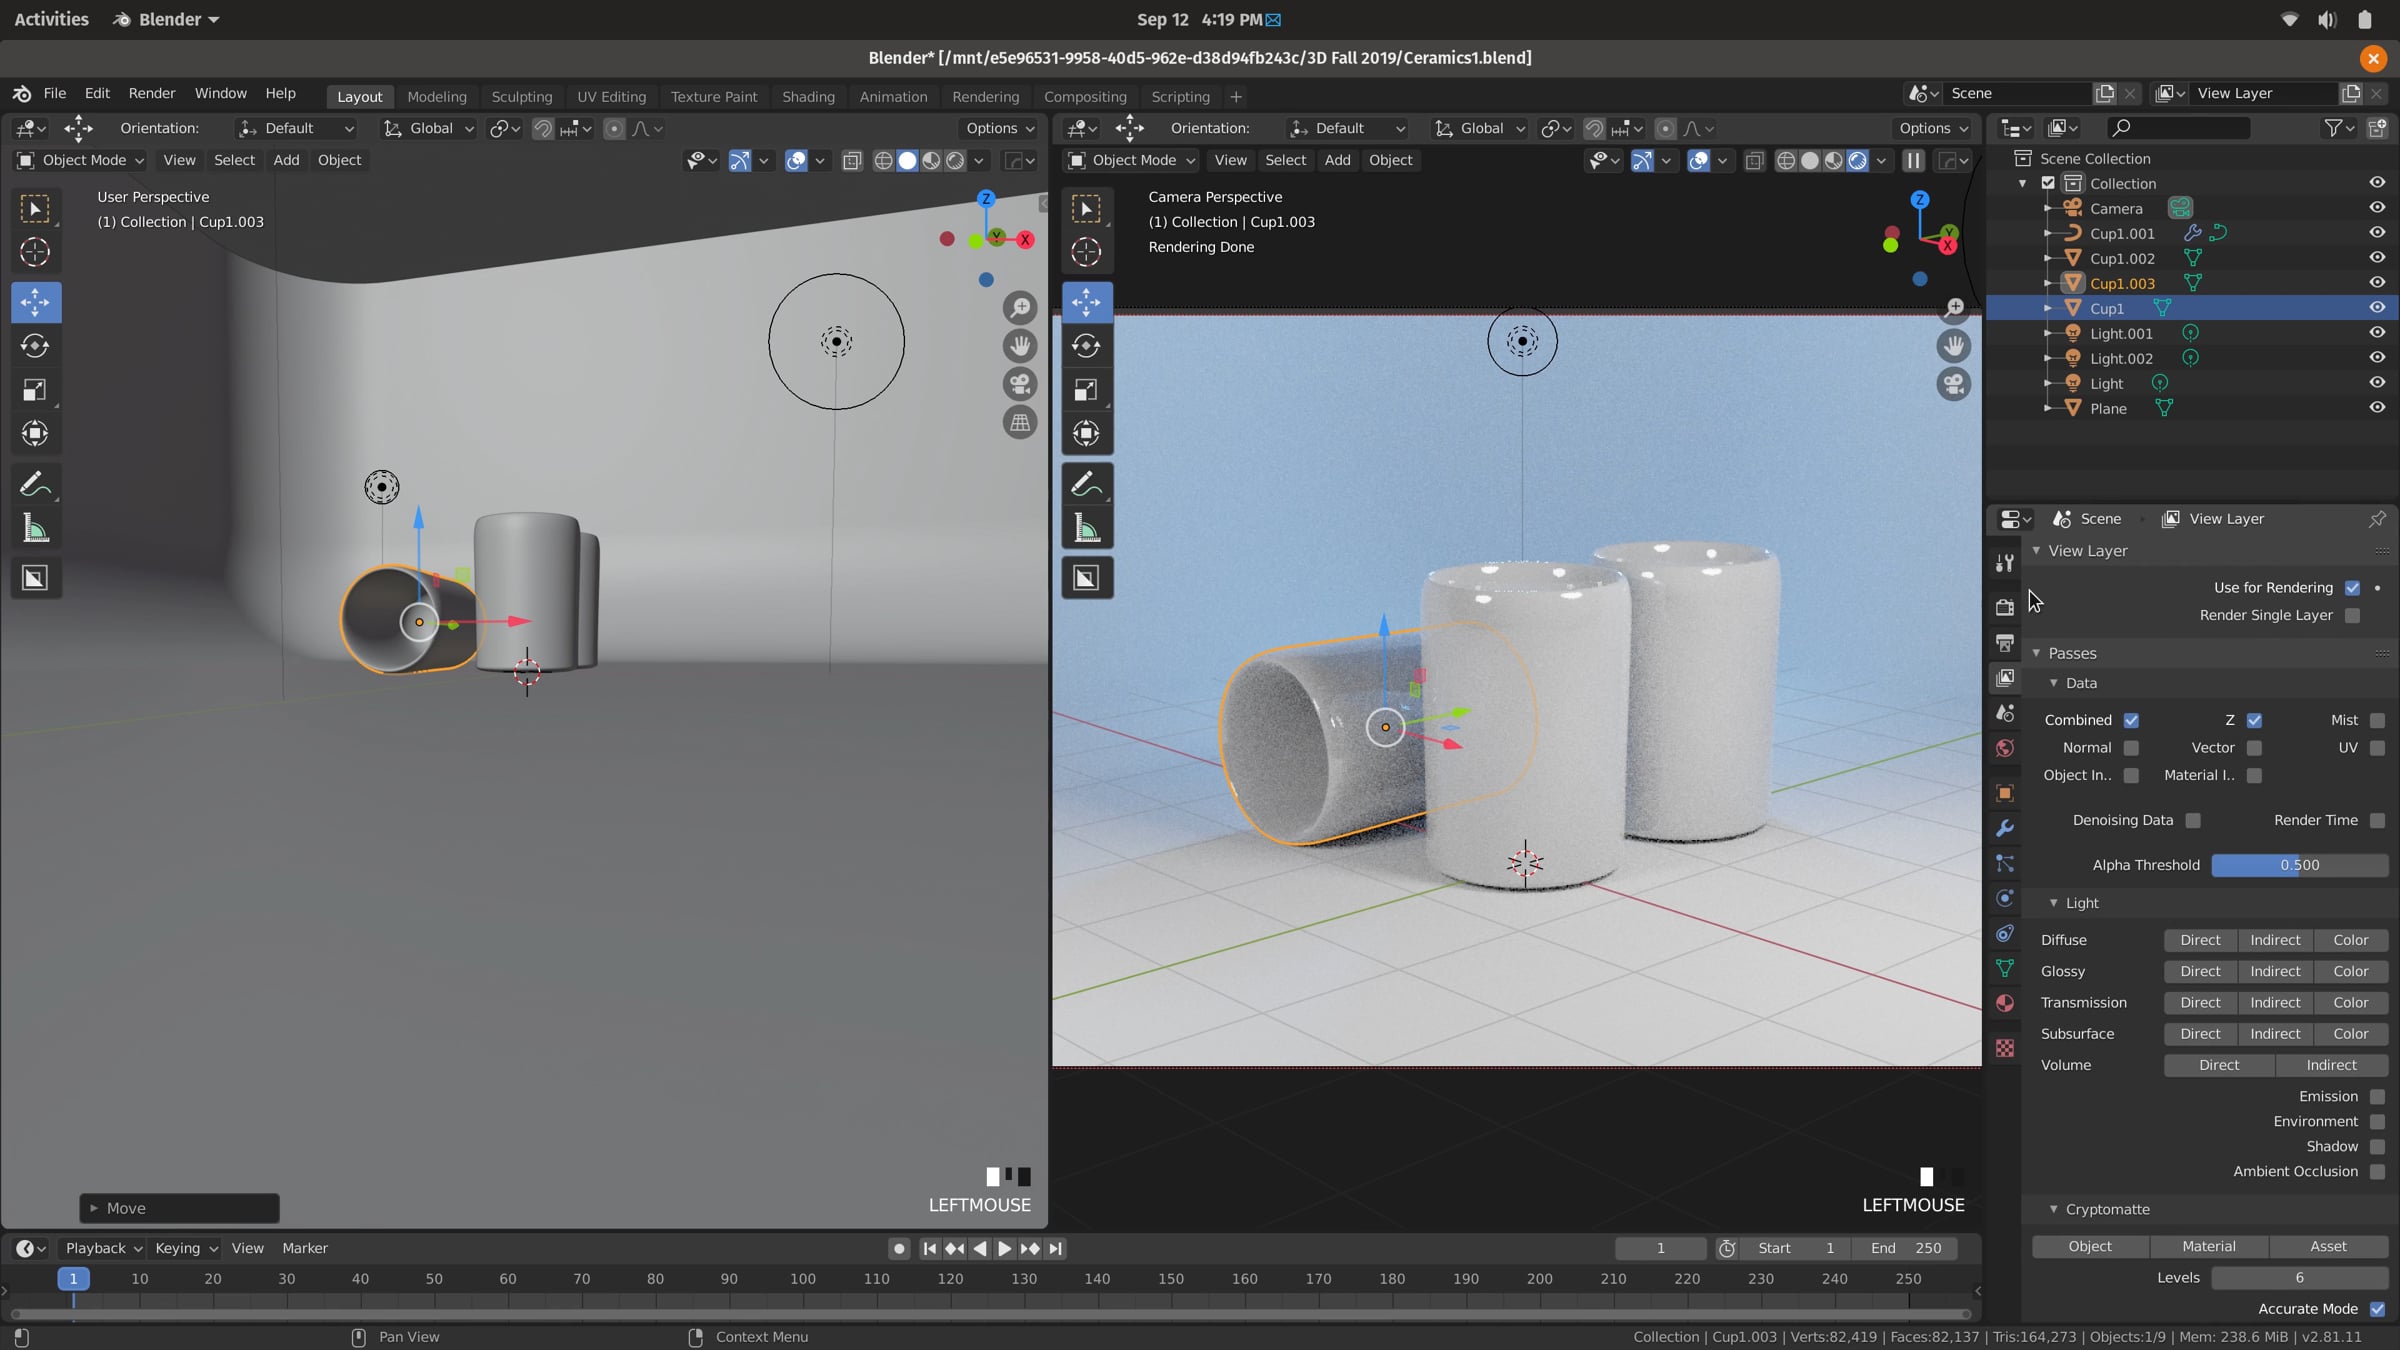
Task: Toggle camera view in left viewport
Action: click(1020, 385)
